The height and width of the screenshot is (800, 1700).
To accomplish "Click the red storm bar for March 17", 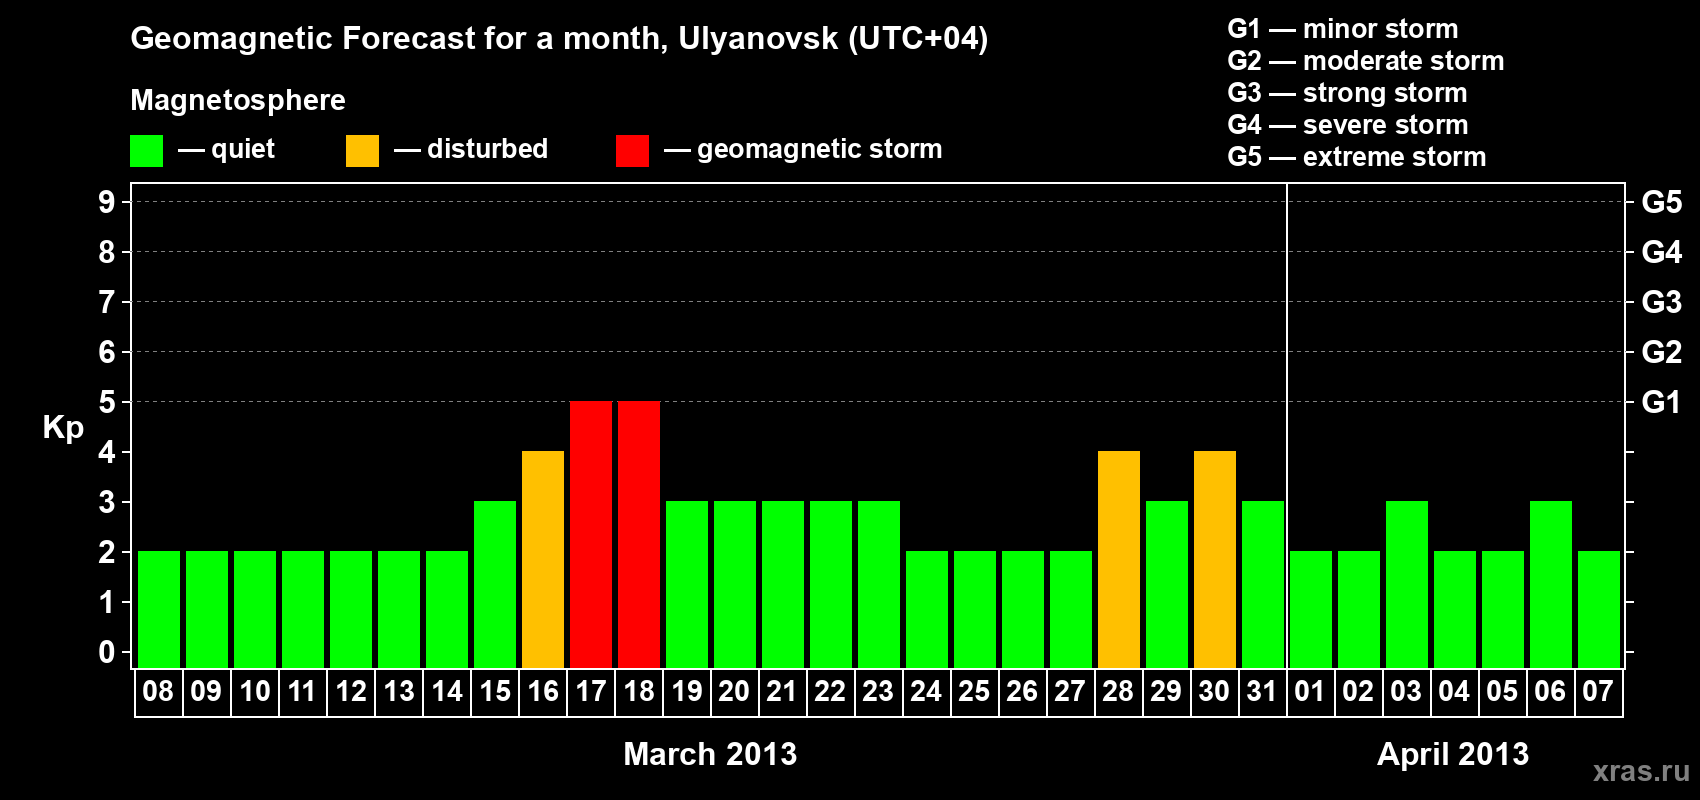I will click(591, 535).
